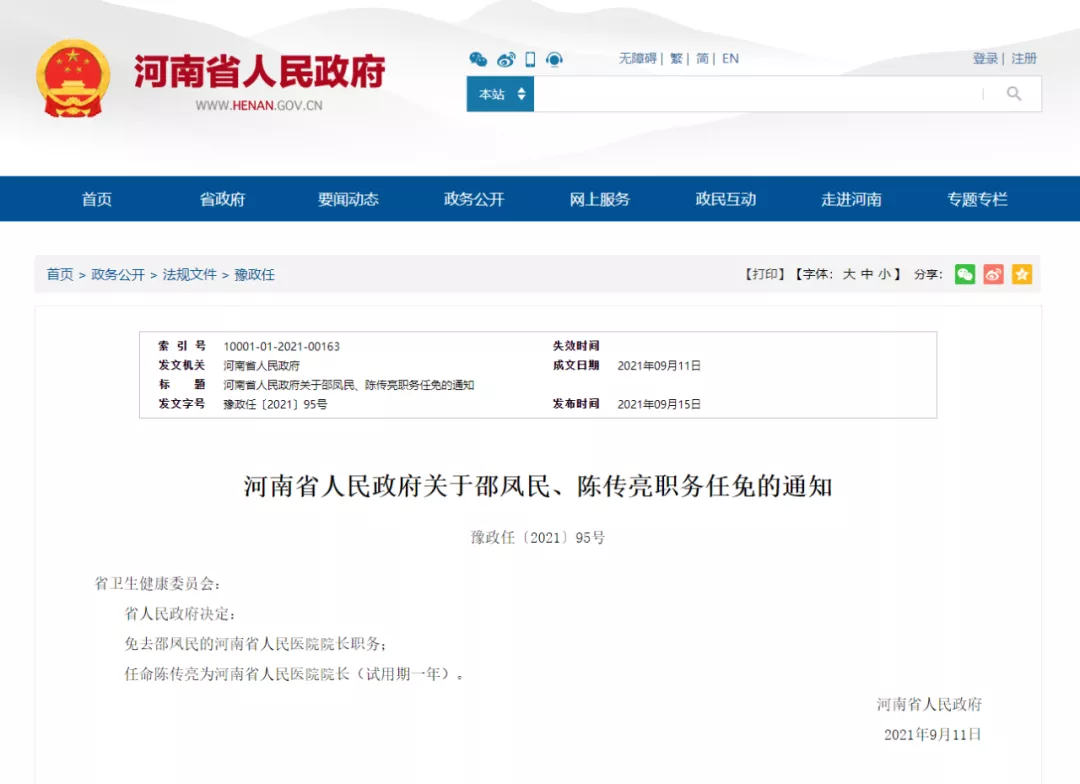Open the mobile version icon

coord(528,59)
